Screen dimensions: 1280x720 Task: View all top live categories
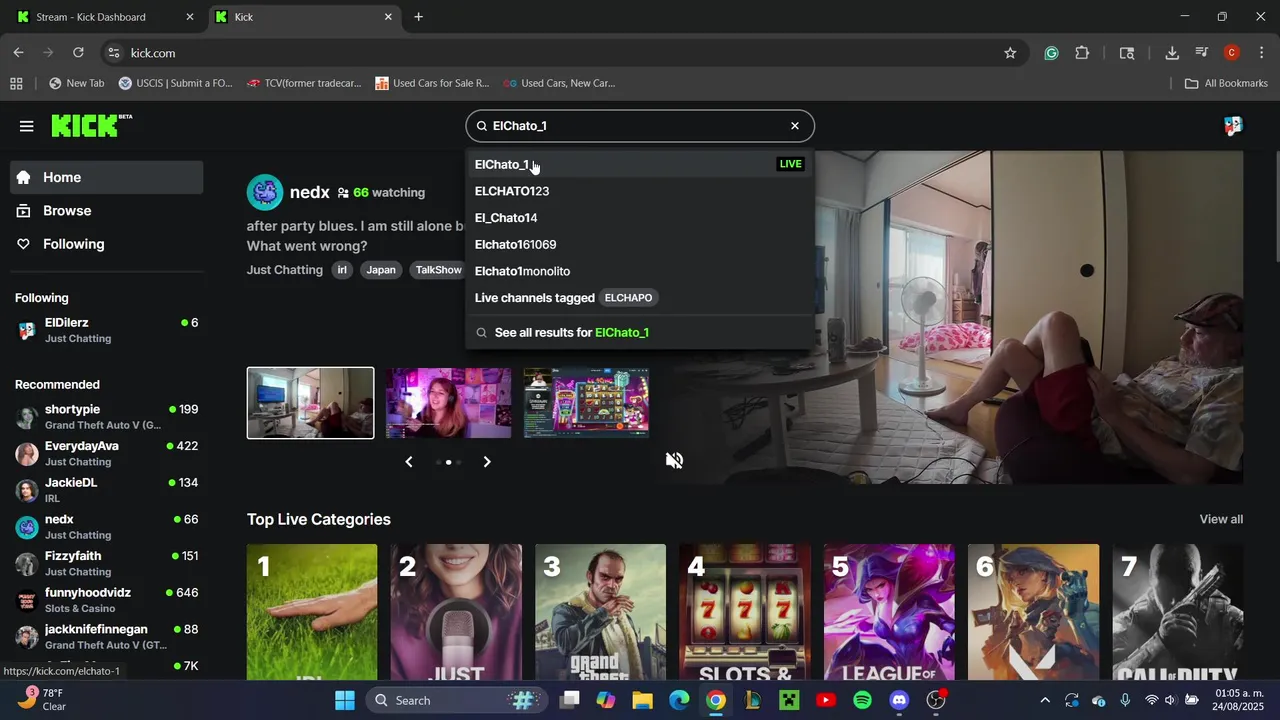pyautogui.click(x=1221, y=519)
